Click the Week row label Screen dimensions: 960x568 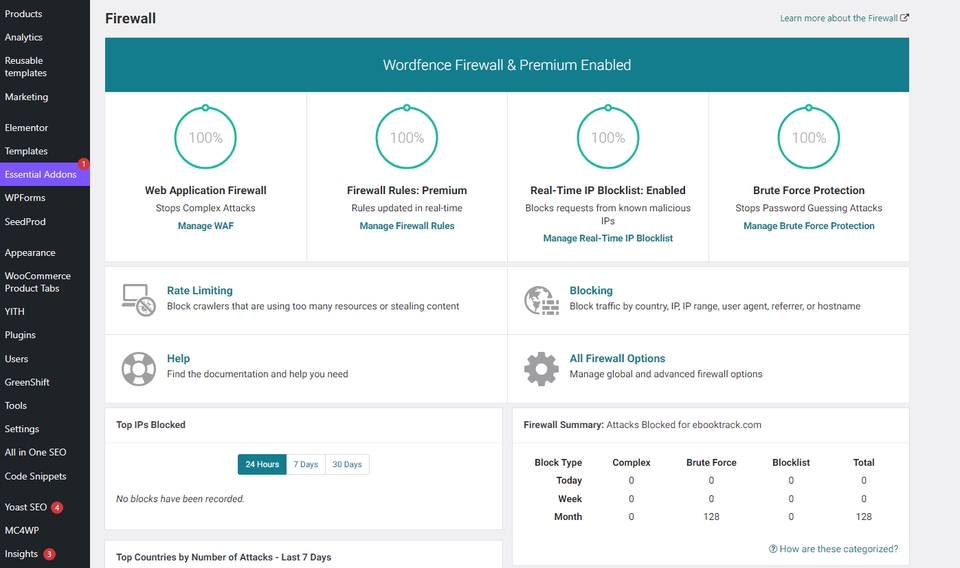click(x=569, y=499)
